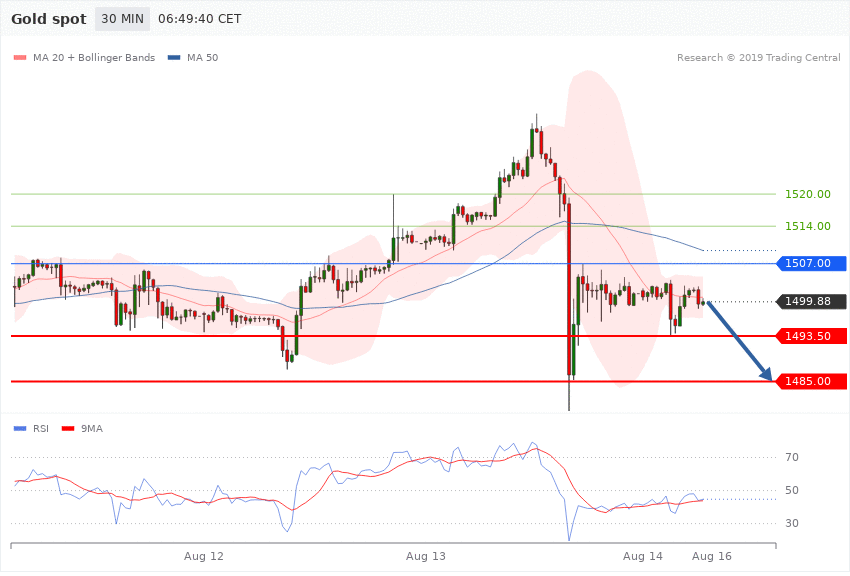Click the 1499.88 current price tag
The height and width of the screenshot is (576, 850).
(x=812, y=301)
